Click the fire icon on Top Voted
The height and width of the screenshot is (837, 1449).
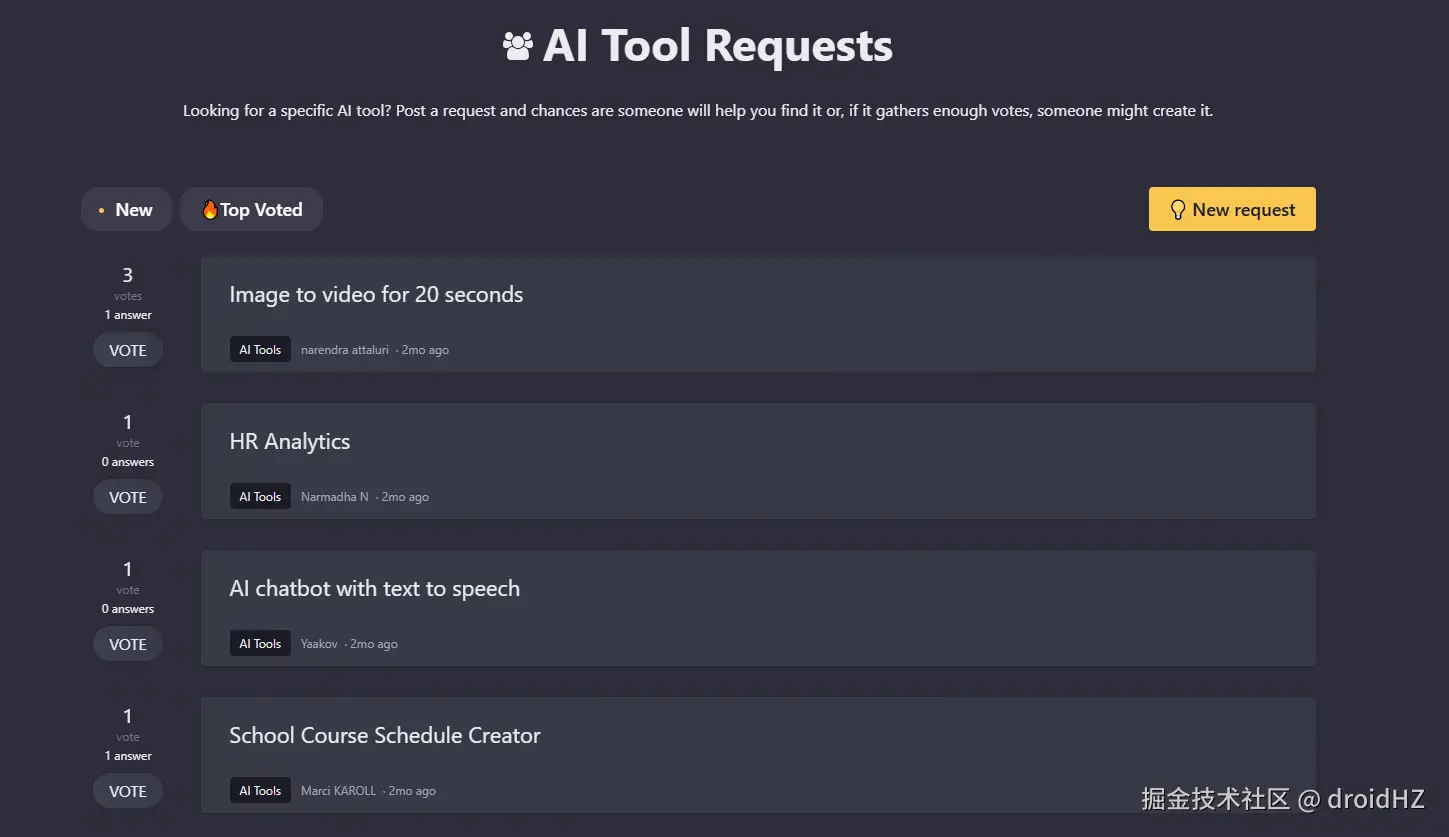[x=210, y=210]
